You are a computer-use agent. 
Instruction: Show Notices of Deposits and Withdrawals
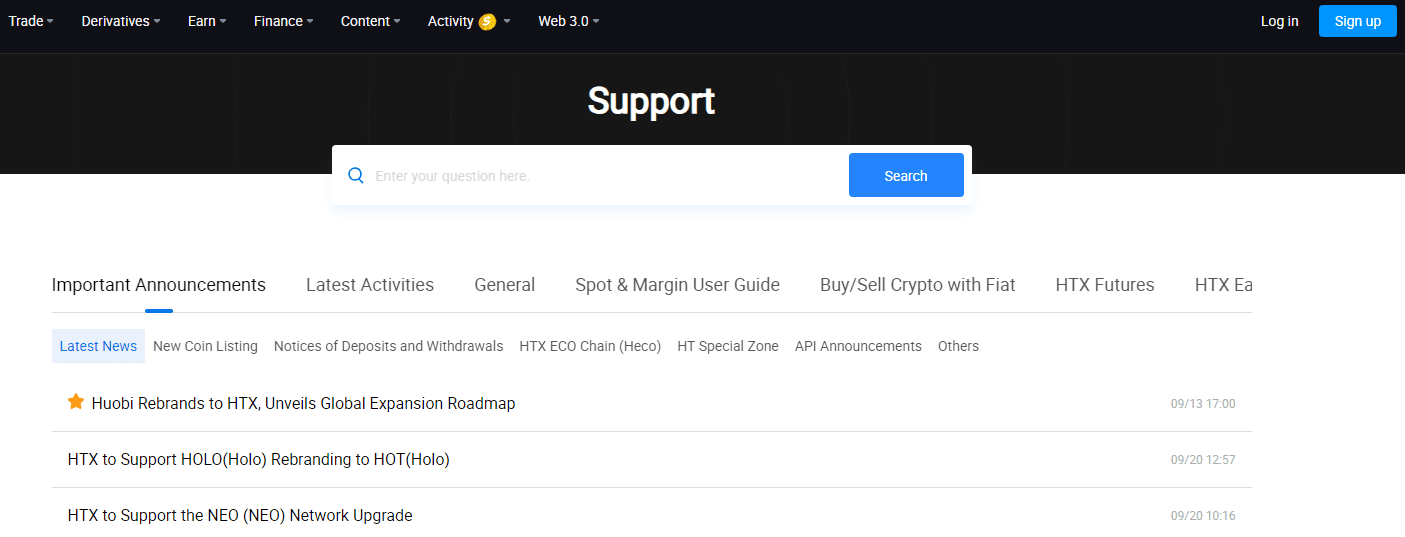click(x=388, y=346)
